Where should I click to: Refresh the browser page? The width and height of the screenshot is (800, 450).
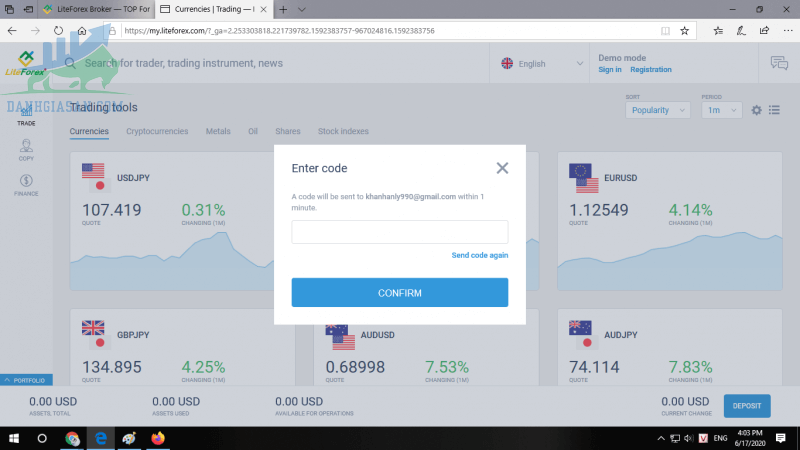tap(58, 31)
